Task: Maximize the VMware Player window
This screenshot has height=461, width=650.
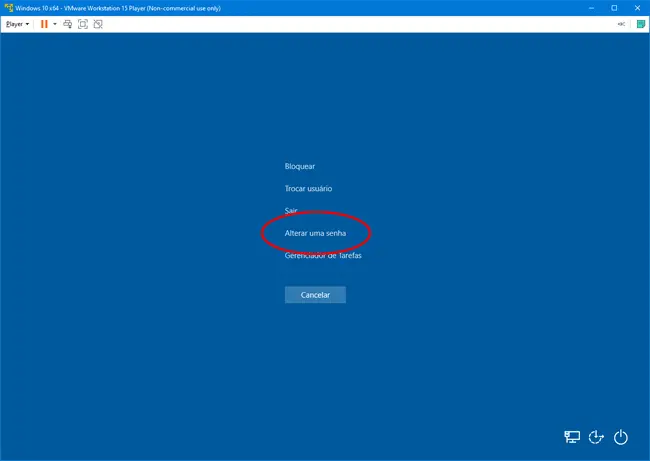Action: tap(614, 7)
